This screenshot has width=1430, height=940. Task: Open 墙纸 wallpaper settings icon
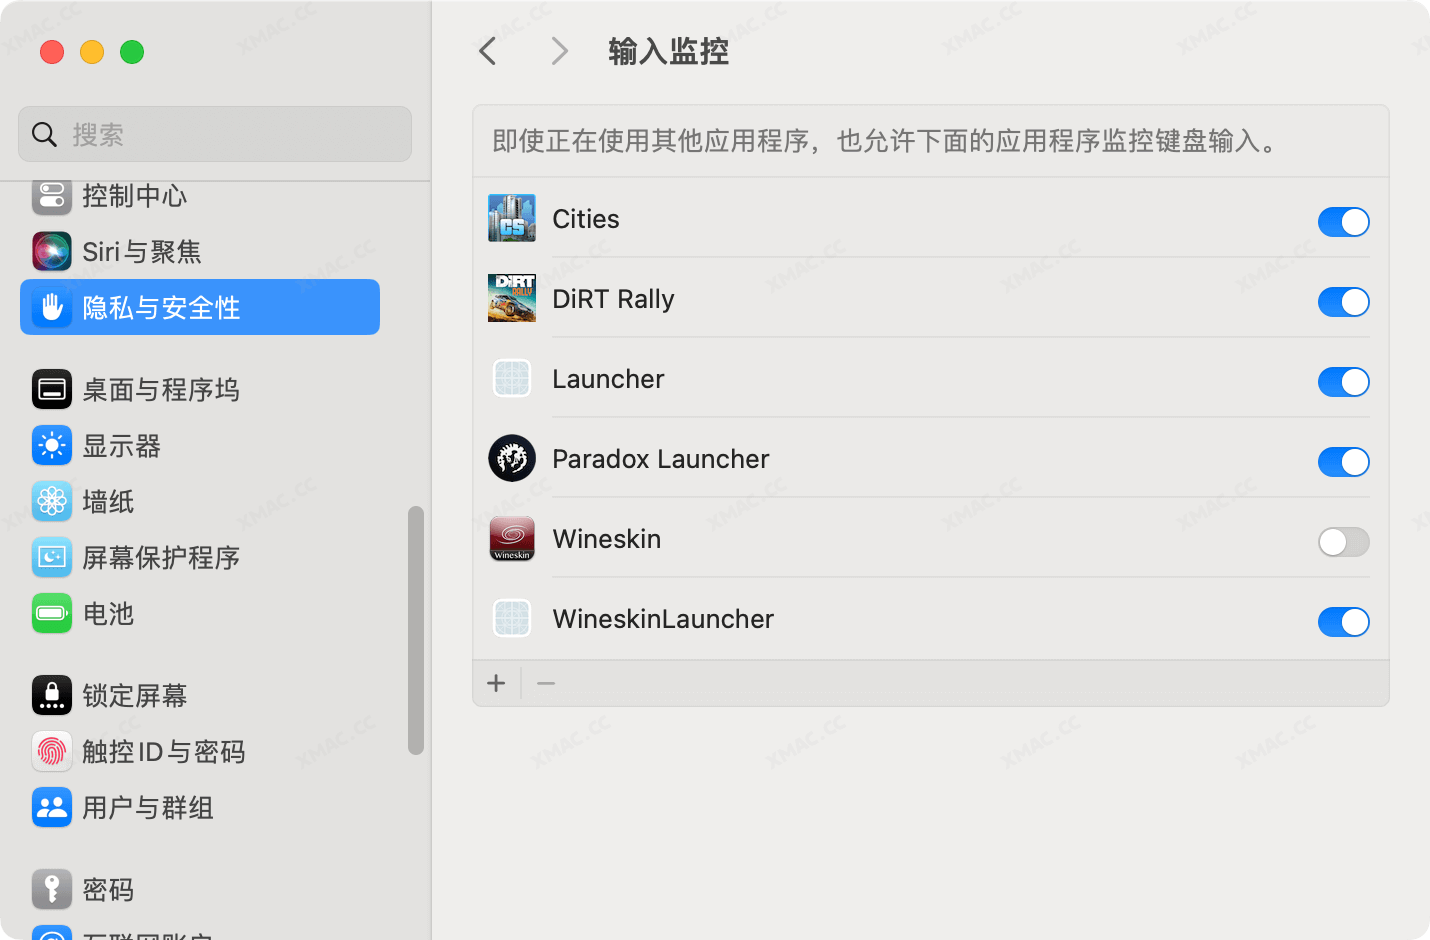52,502
